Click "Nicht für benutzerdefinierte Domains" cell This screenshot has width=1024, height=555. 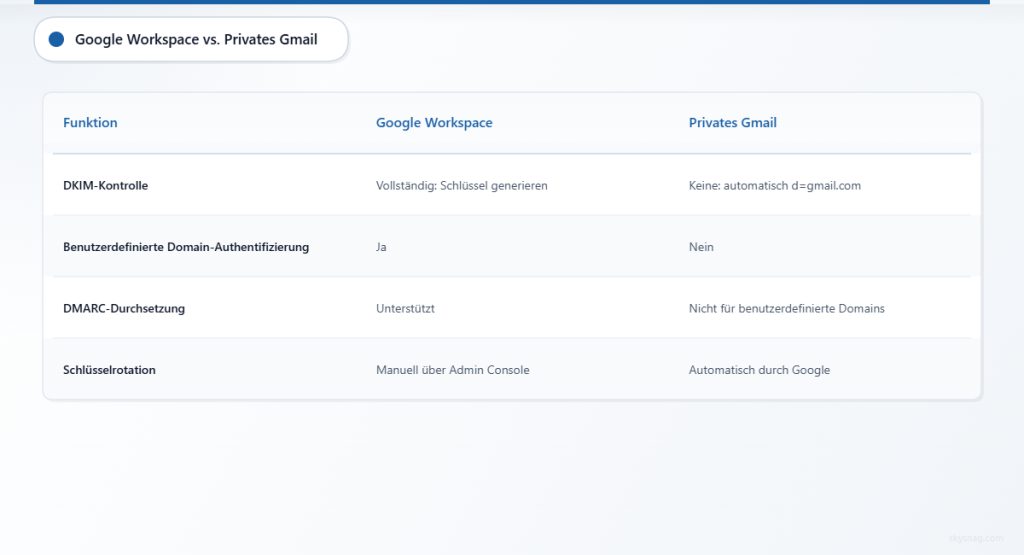pos(786,308)
